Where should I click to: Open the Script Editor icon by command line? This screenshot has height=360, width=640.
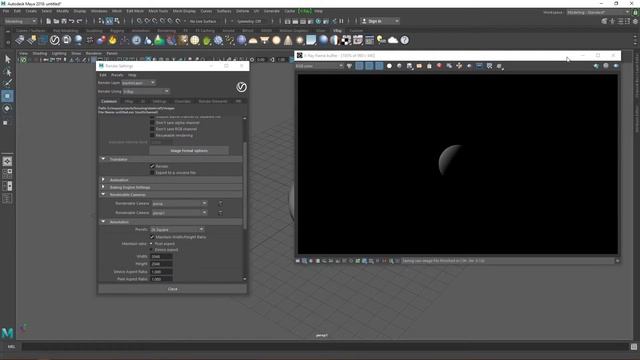[633, 347]
